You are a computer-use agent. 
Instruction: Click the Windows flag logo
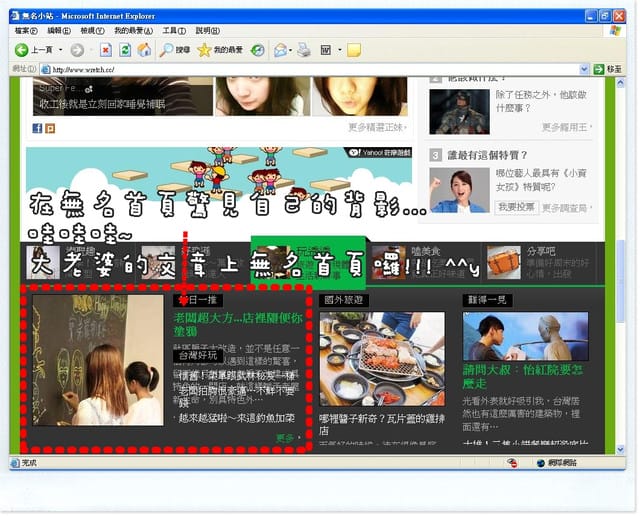click(615, 31)
